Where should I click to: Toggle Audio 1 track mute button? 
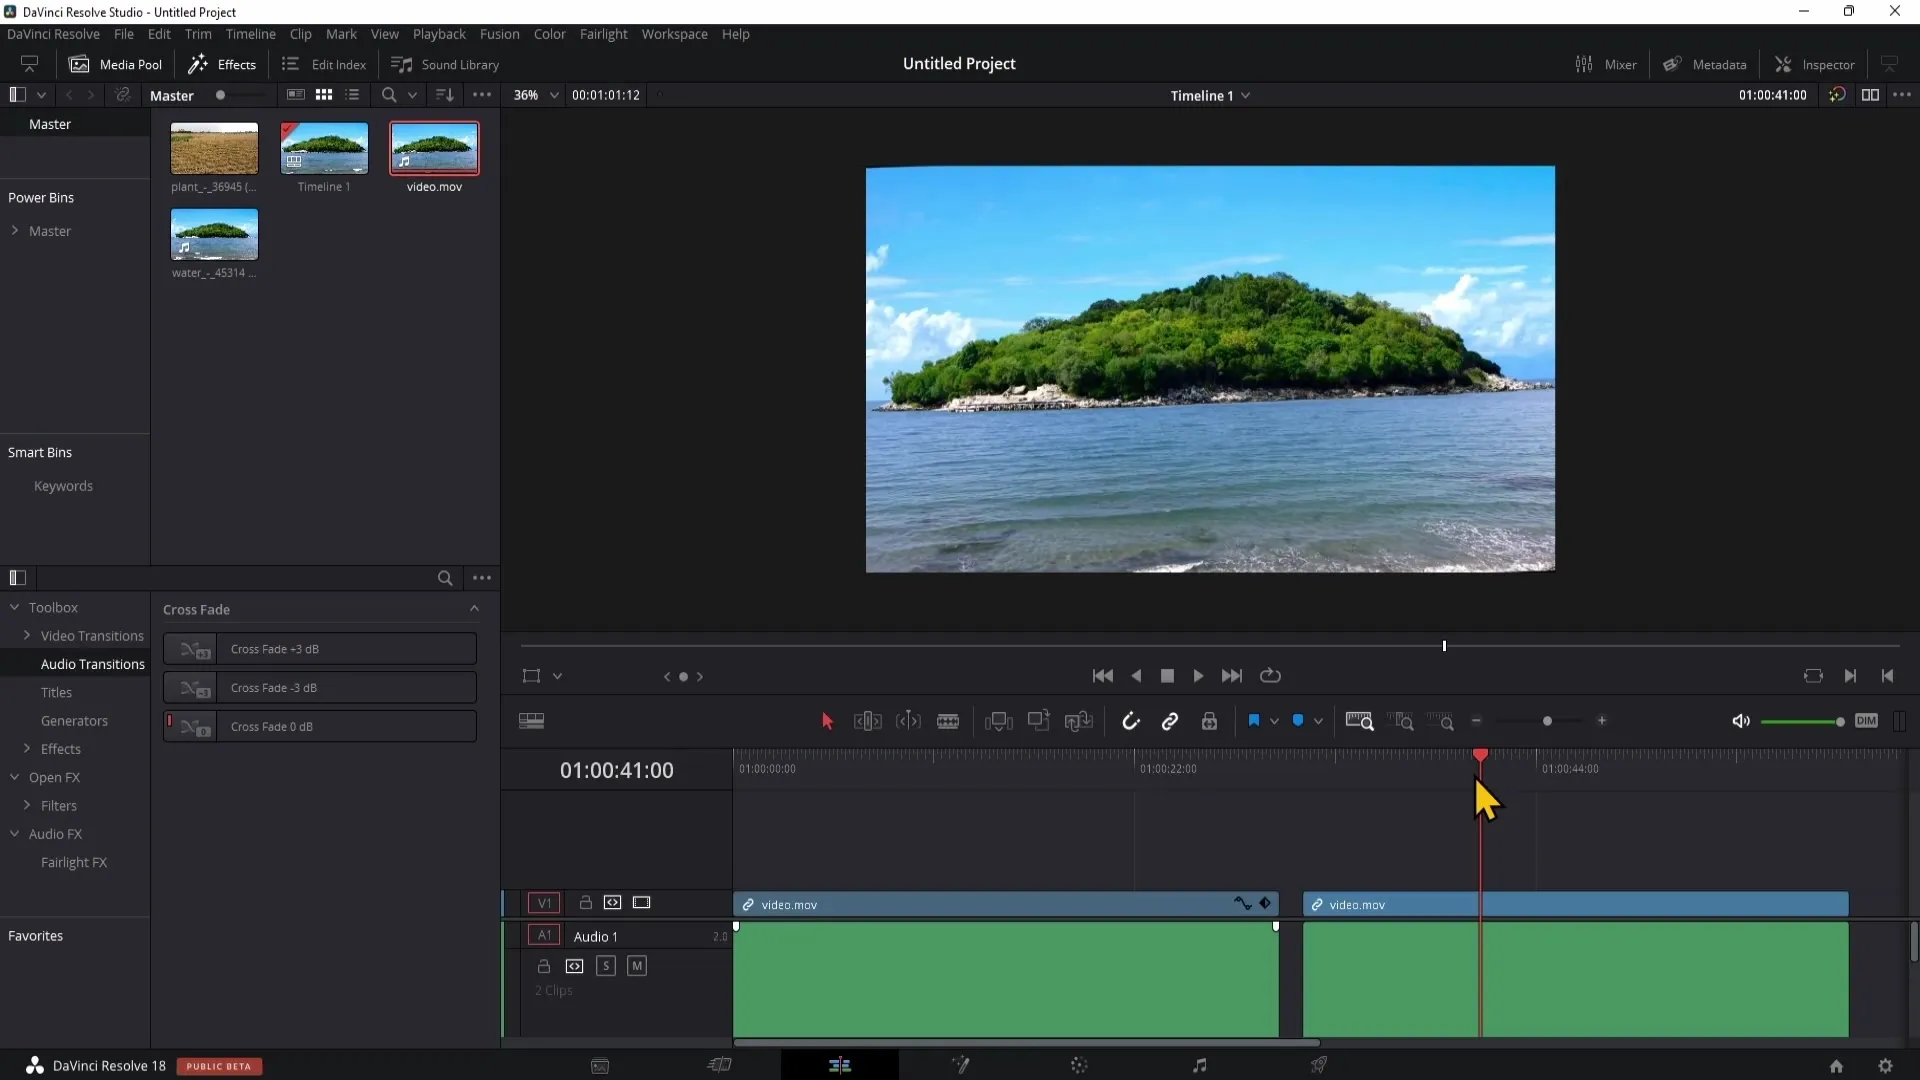(637, 964)
